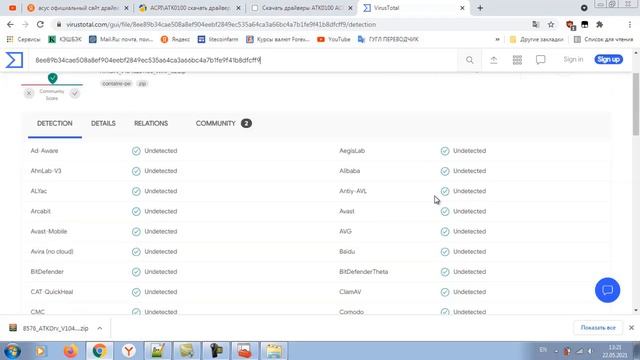Open the Mail.Ru bookmark

click(121, 39)
